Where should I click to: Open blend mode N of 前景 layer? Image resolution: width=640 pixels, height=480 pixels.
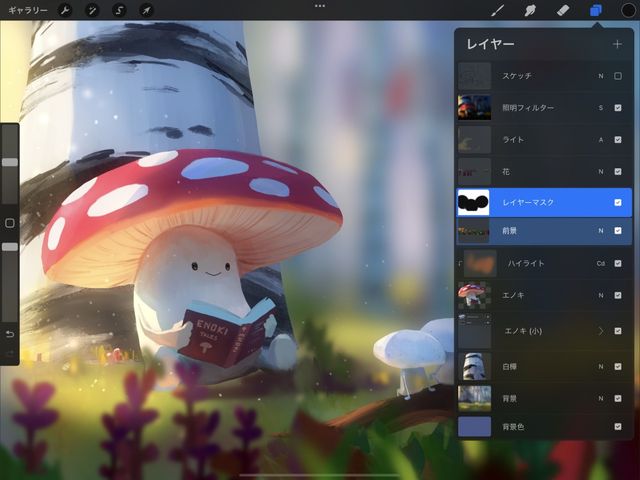pyautogui.click(x=601, y=231)
